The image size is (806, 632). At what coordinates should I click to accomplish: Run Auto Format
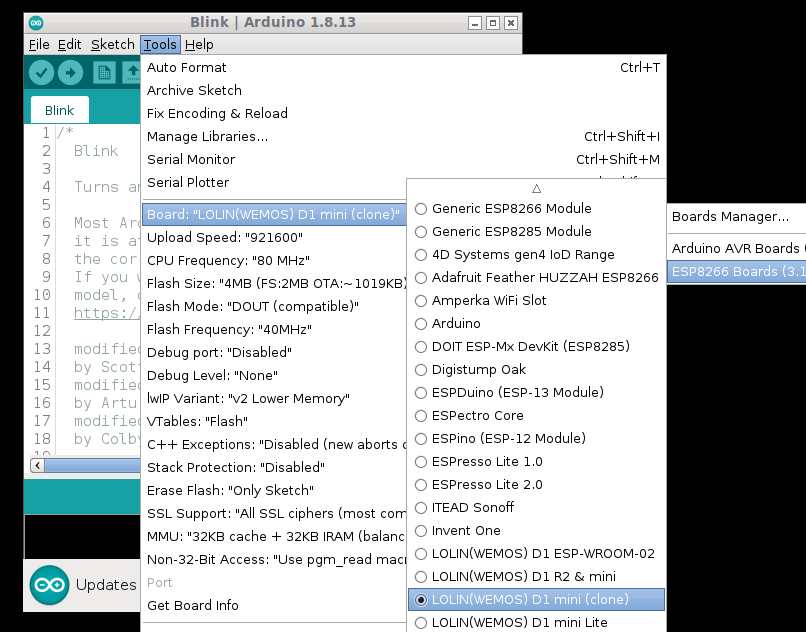click(404, 68)
